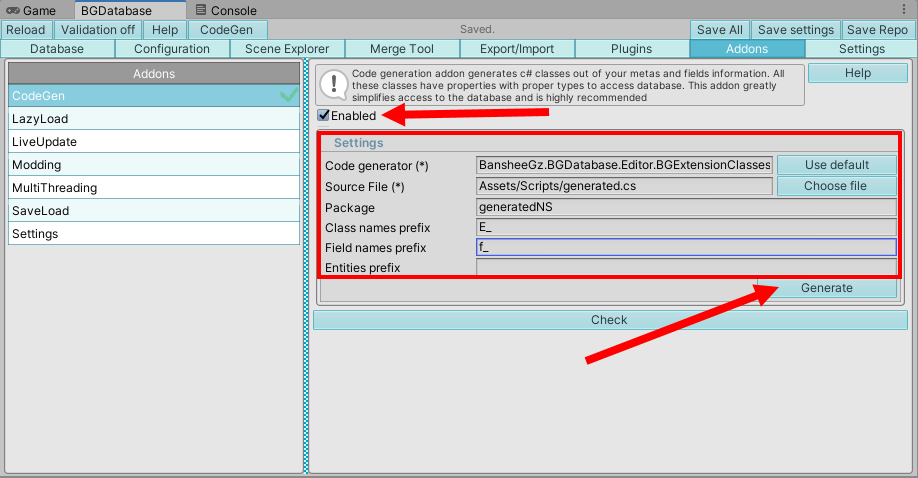The height and width of the screenshot is (478, 918).
Task: Click the Class names prefix field
Action: pos(686,227)
